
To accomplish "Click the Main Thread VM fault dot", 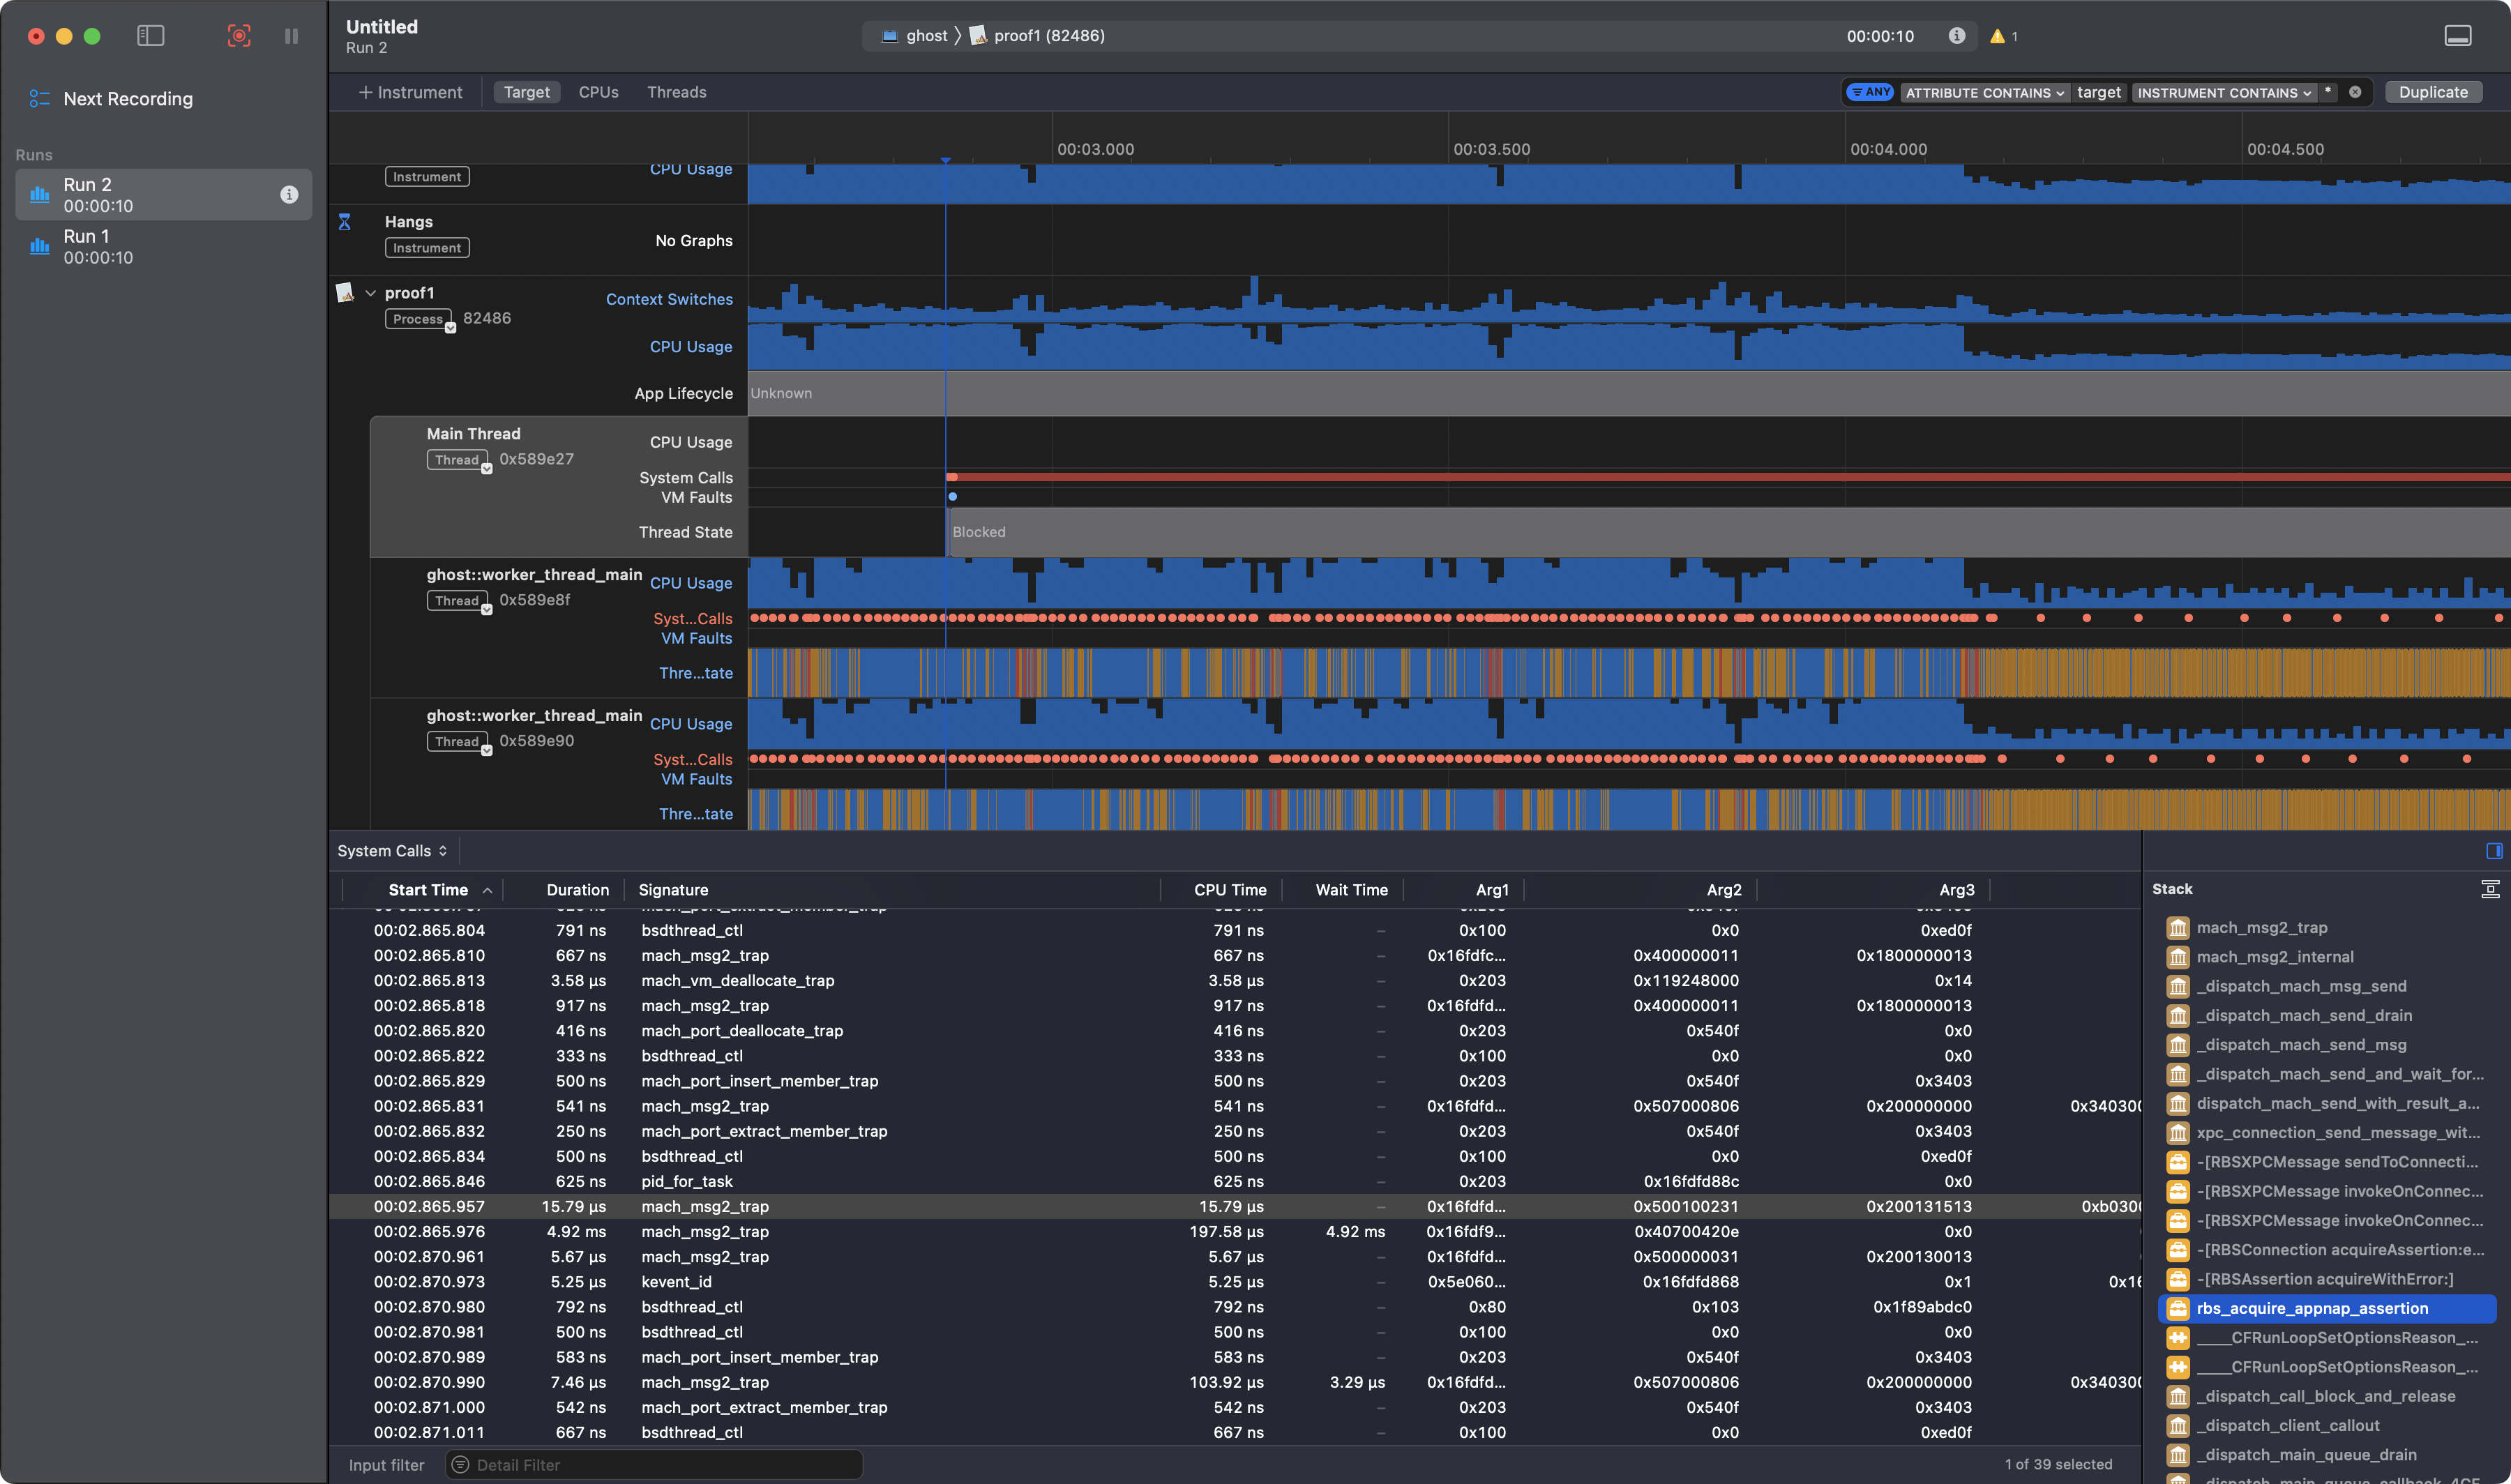I will [952, 497].
